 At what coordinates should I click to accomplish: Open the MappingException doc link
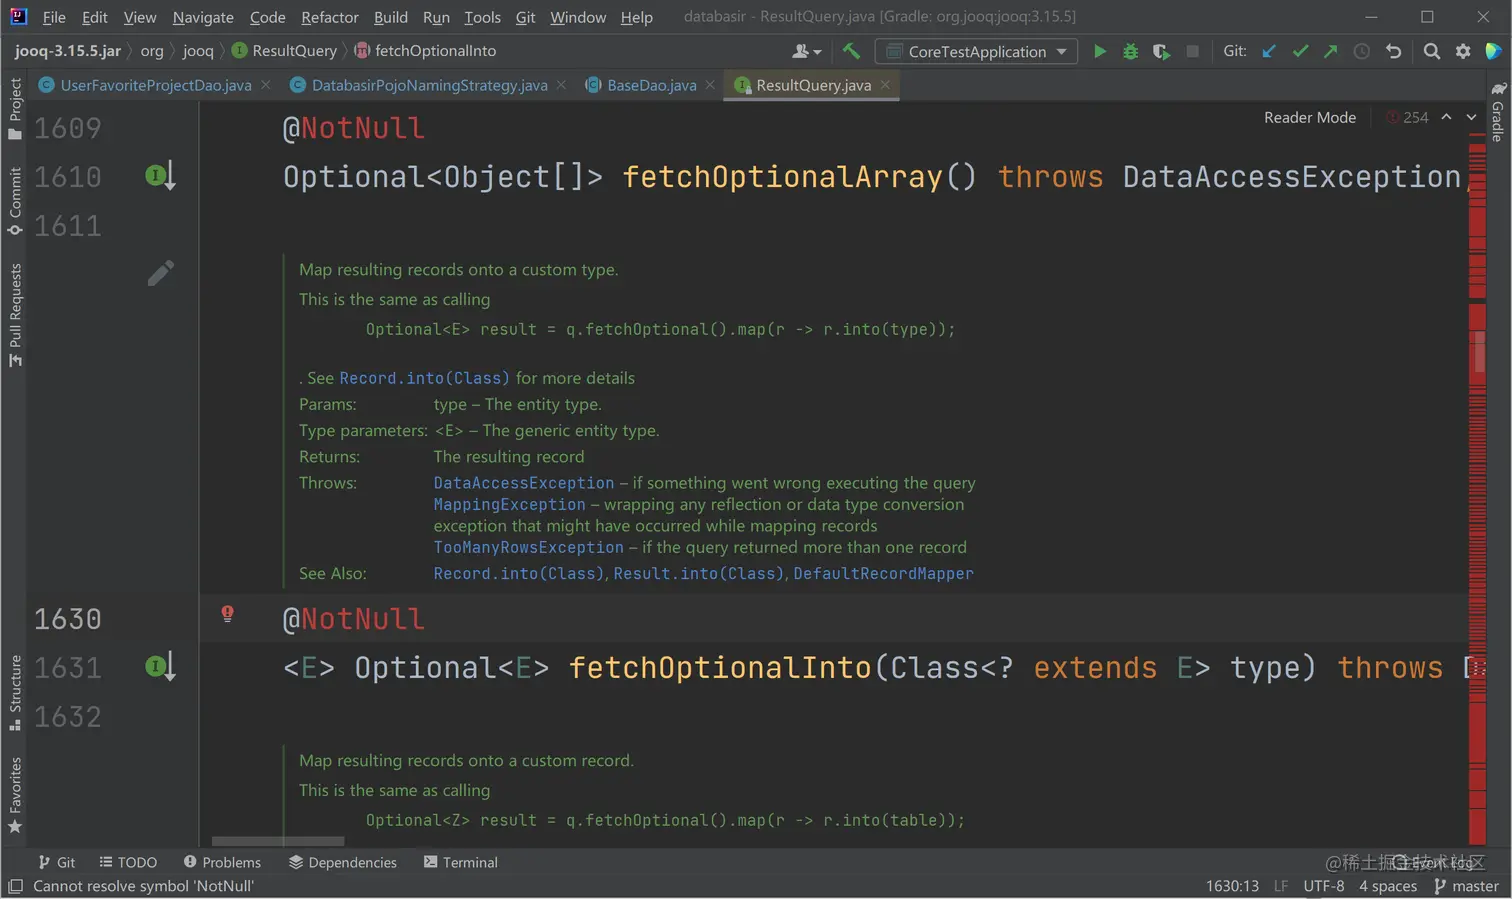tap(509, 505)
